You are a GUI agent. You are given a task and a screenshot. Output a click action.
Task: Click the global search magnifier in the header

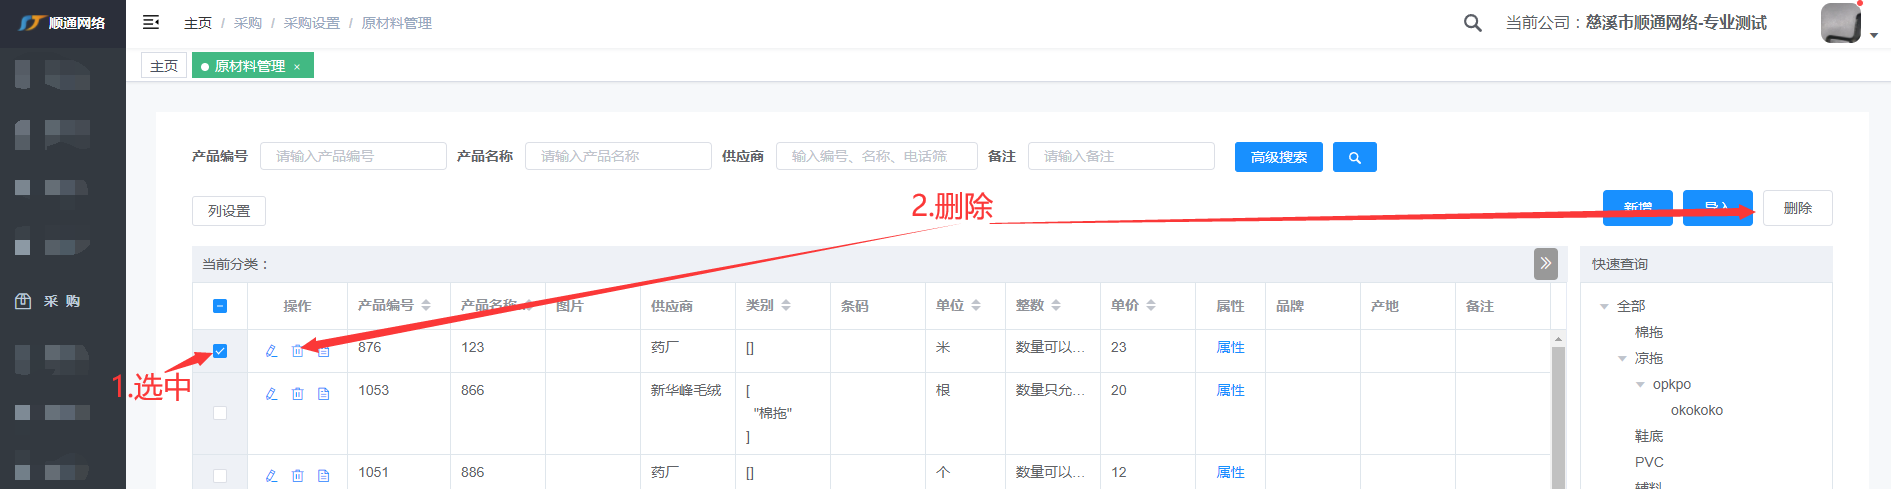click(1472, 23)
